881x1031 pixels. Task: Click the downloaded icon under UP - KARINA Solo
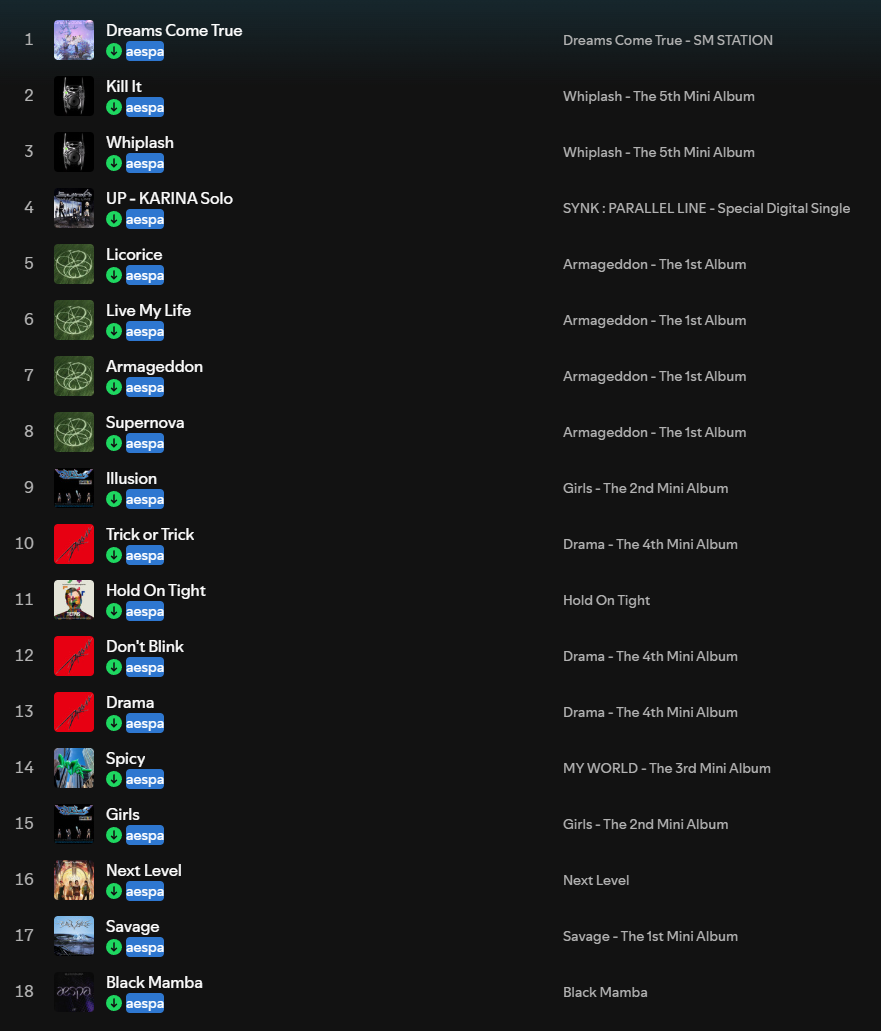pyautogui.click(x=114, y=219)
